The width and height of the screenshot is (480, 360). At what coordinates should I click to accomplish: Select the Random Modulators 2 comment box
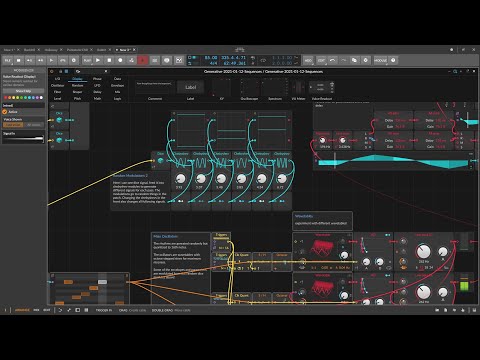point(140,191)
